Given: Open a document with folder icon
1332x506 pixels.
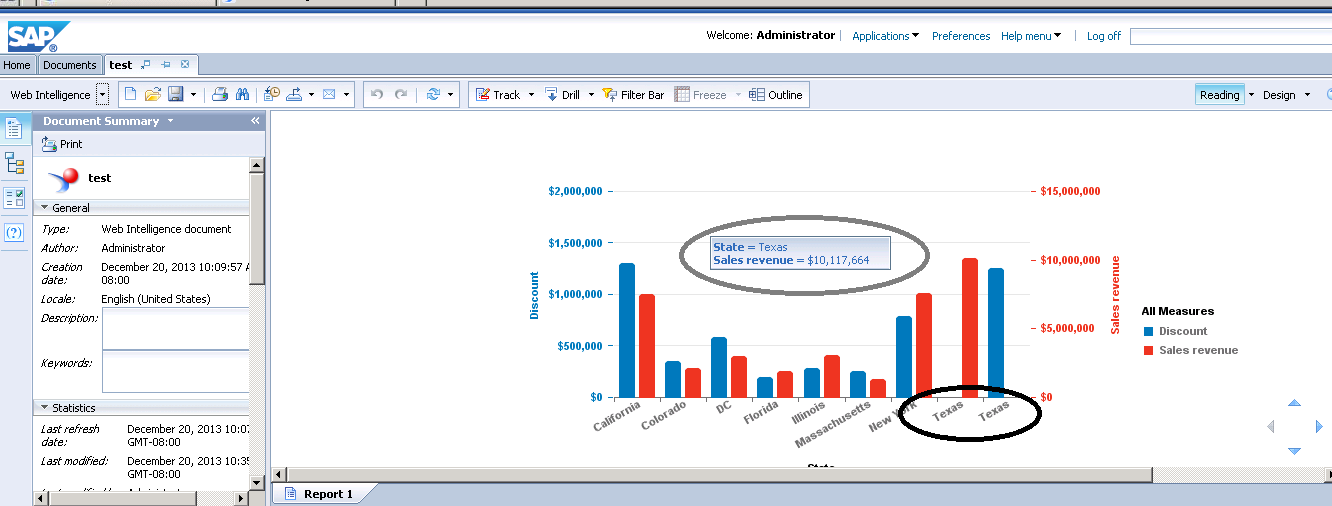Looking at the screenshot, I should [x=153, y=95].
